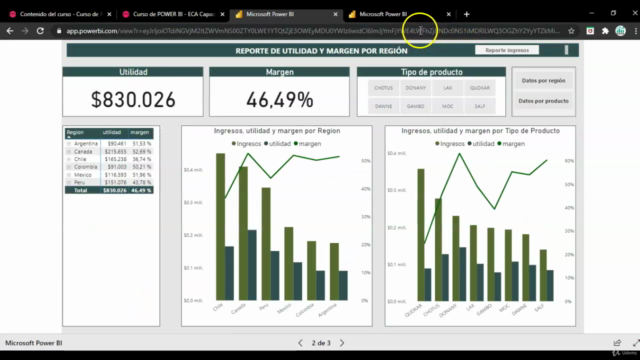Click margen legend in Tipo de Producto chart
640x360 pixels.
pyautogui.click(x=511, y=144)
